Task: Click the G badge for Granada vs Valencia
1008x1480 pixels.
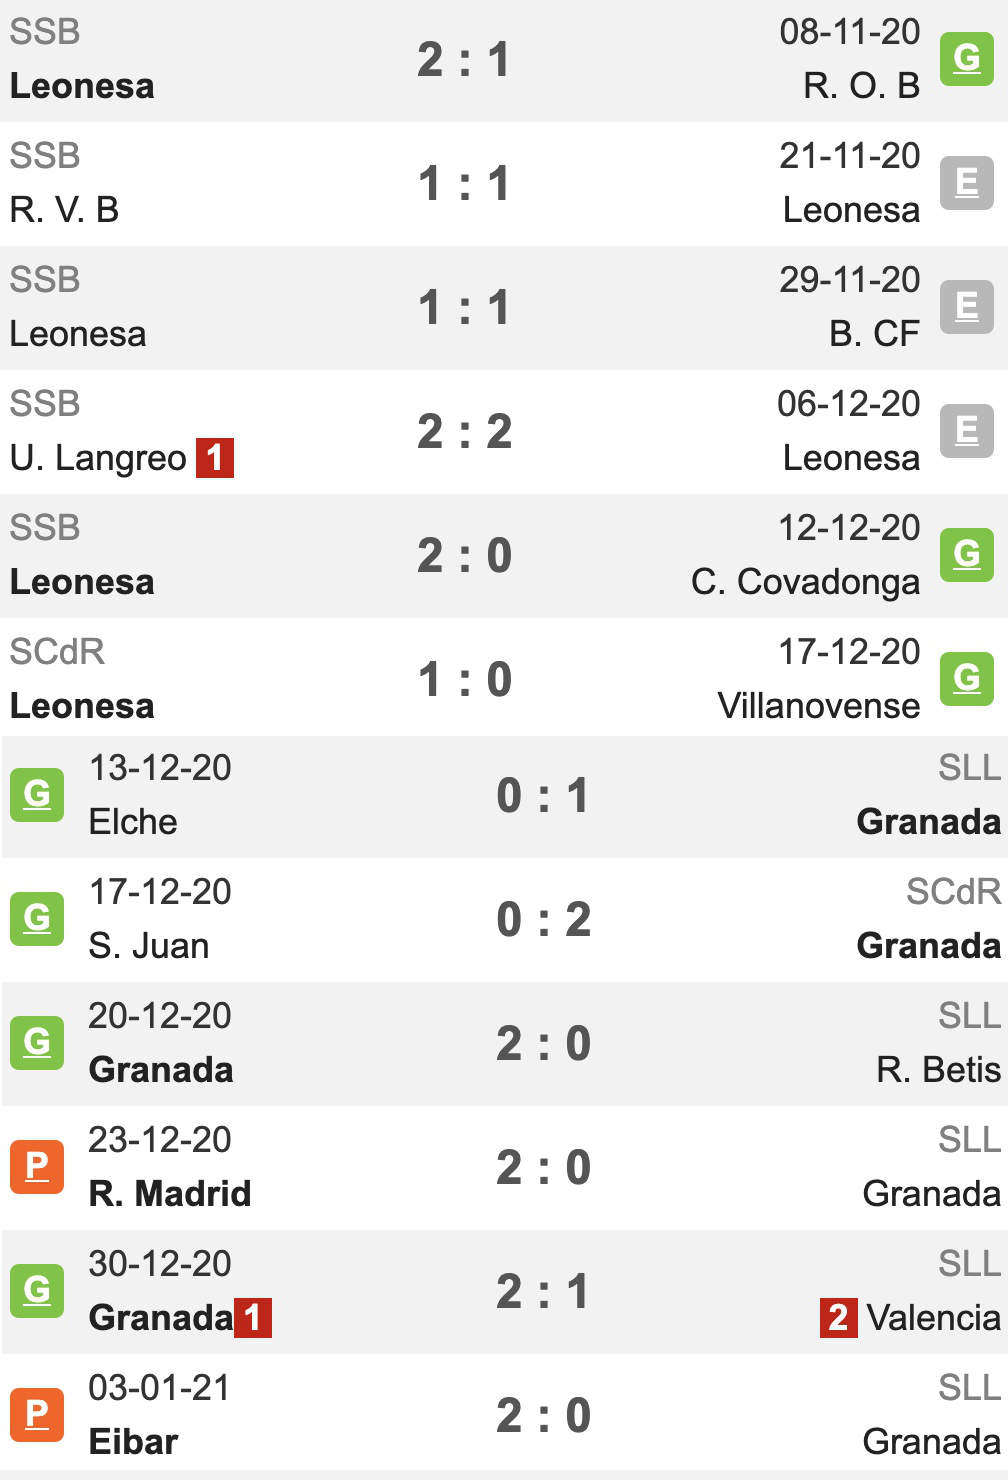Action: tap(37, 1290)
